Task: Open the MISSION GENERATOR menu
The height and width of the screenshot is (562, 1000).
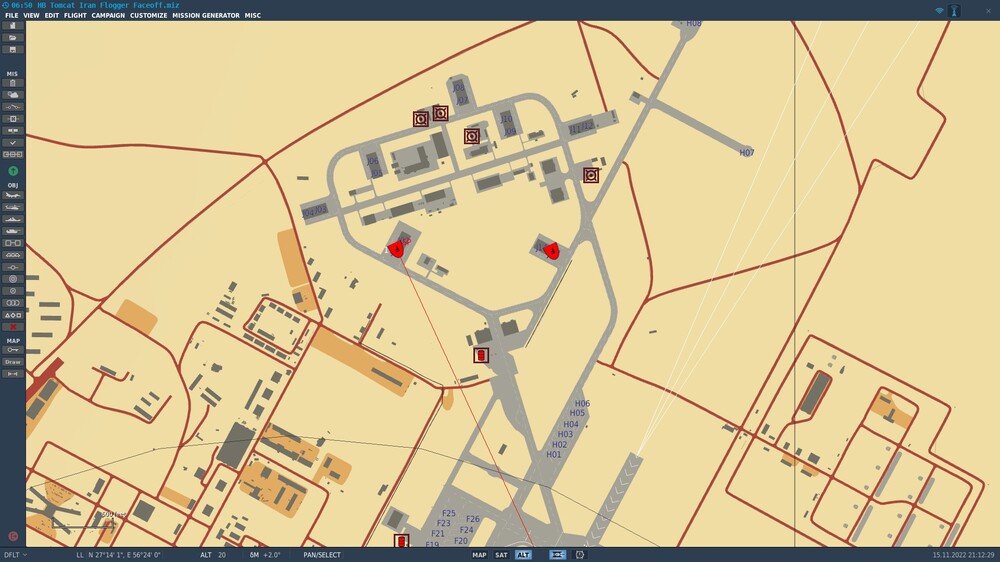Action: tap(206, 15)
